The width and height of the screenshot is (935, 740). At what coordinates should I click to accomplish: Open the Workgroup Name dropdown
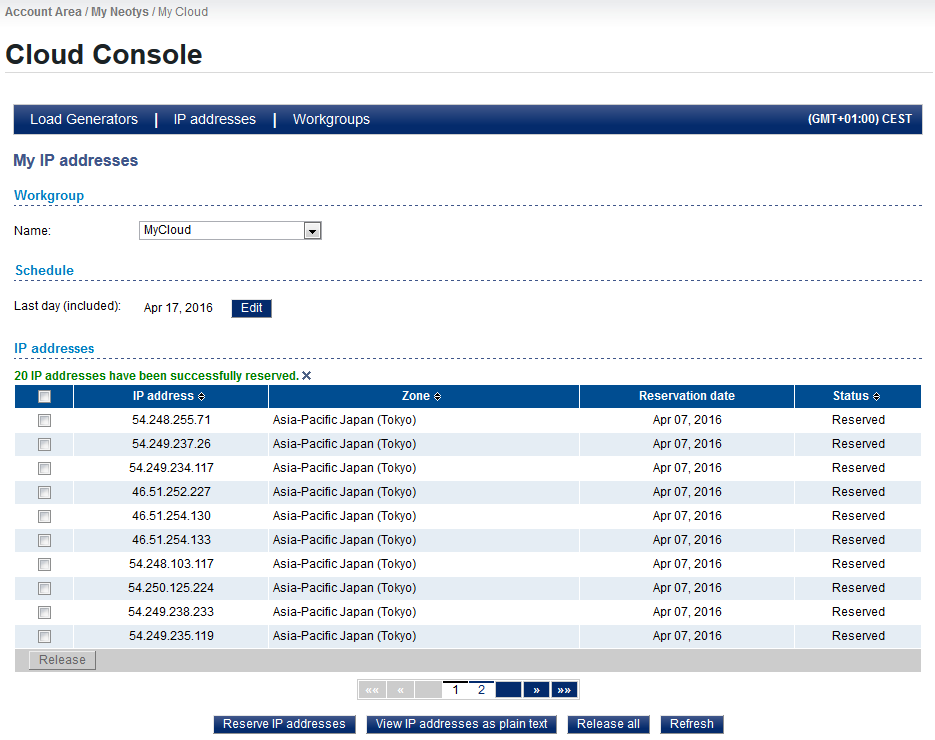(312, 231)
